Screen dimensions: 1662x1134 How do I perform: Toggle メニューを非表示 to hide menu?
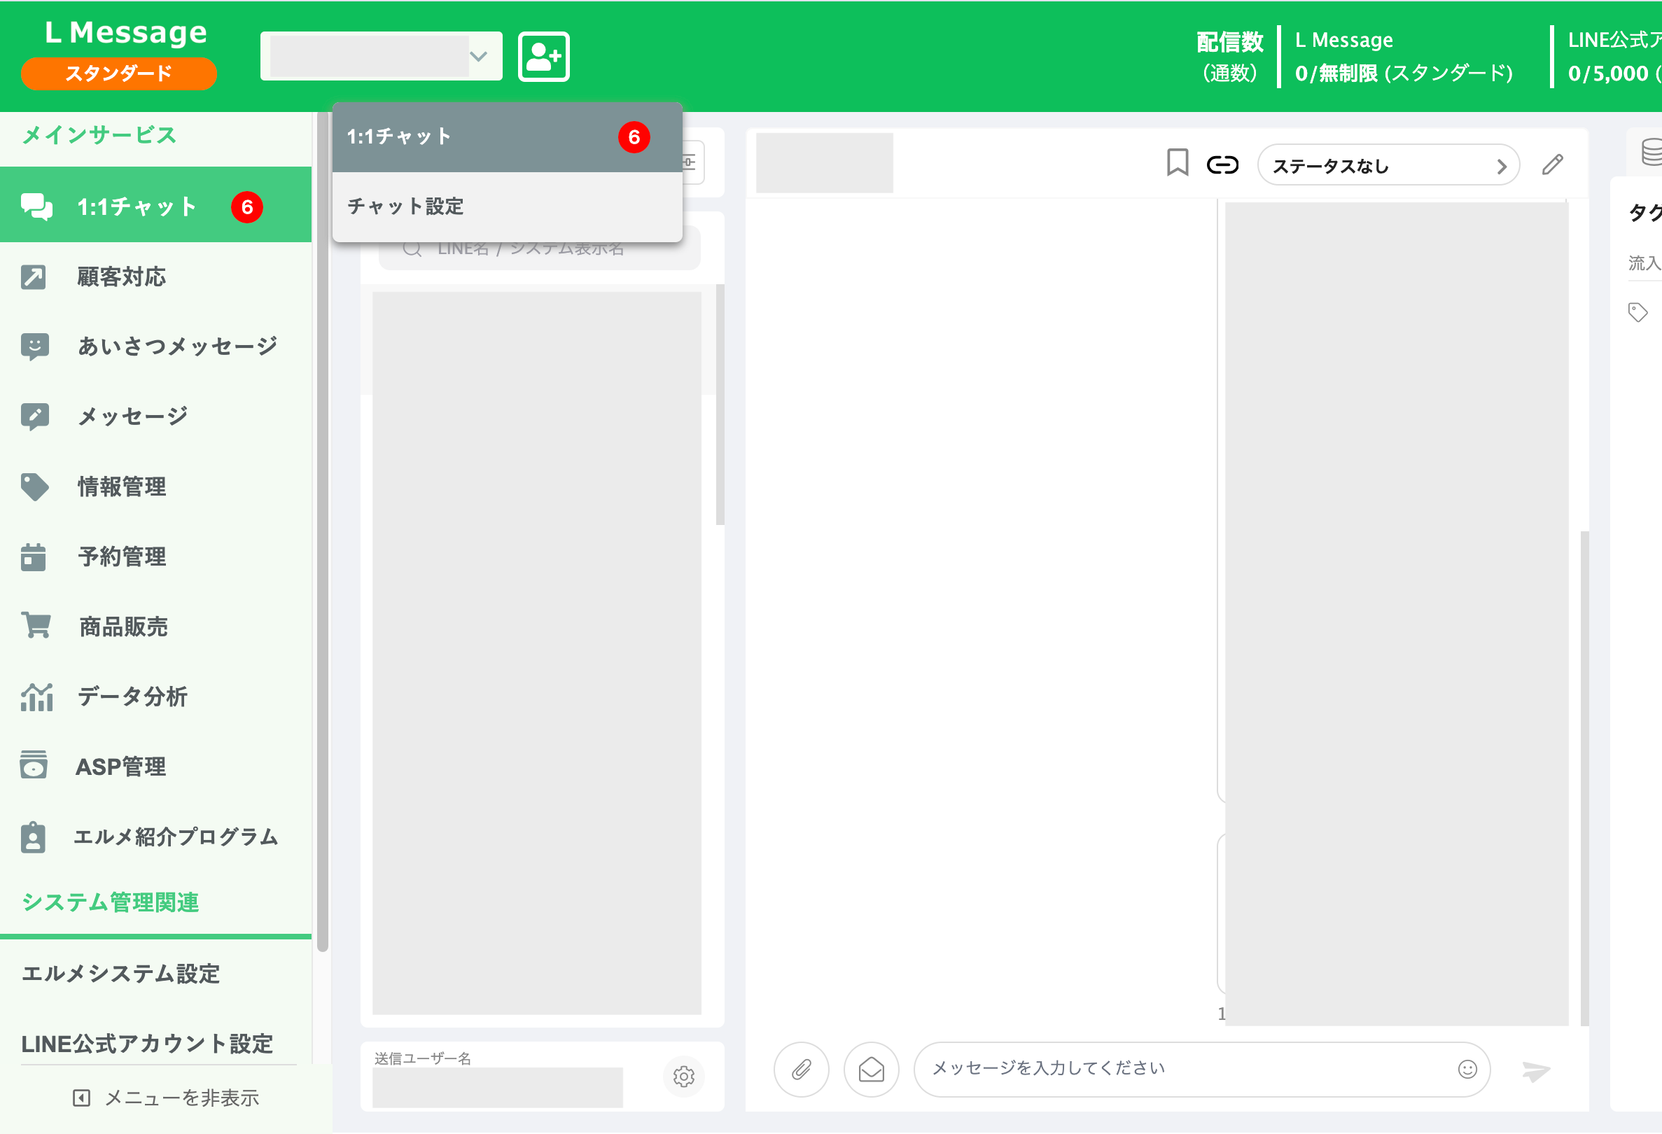coord(166,1098)
